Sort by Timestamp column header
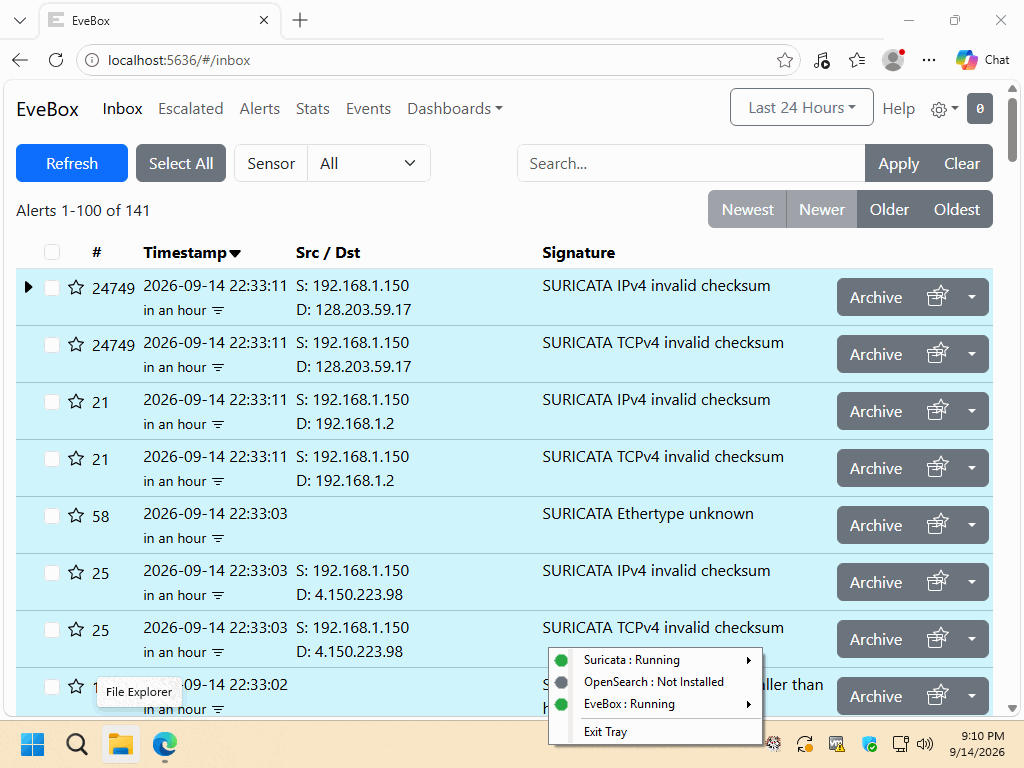The height and width of the screenshot is (768, 1024). click(192, 253)
